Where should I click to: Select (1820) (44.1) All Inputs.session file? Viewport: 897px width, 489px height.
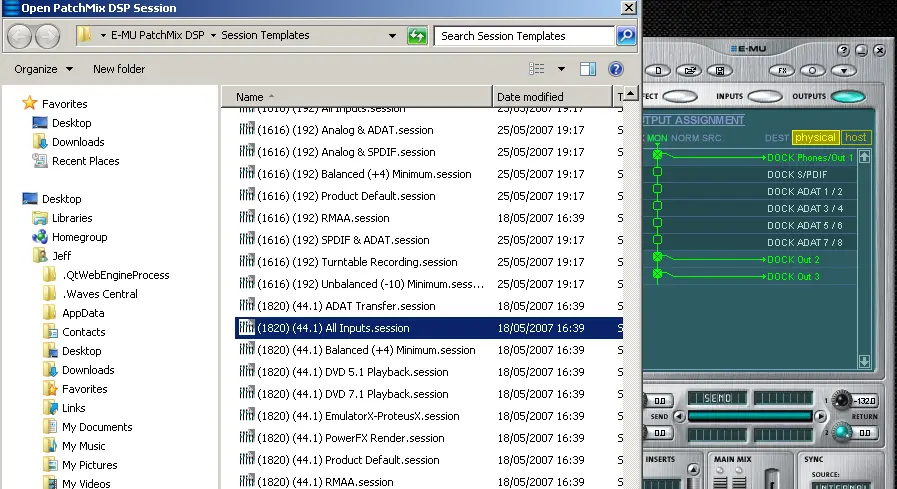428,328
